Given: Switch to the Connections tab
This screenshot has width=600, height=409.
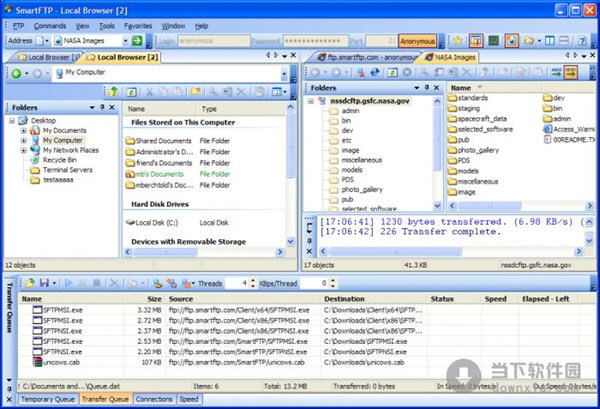Looking at the screenshot, I should [x=154, y=399].
